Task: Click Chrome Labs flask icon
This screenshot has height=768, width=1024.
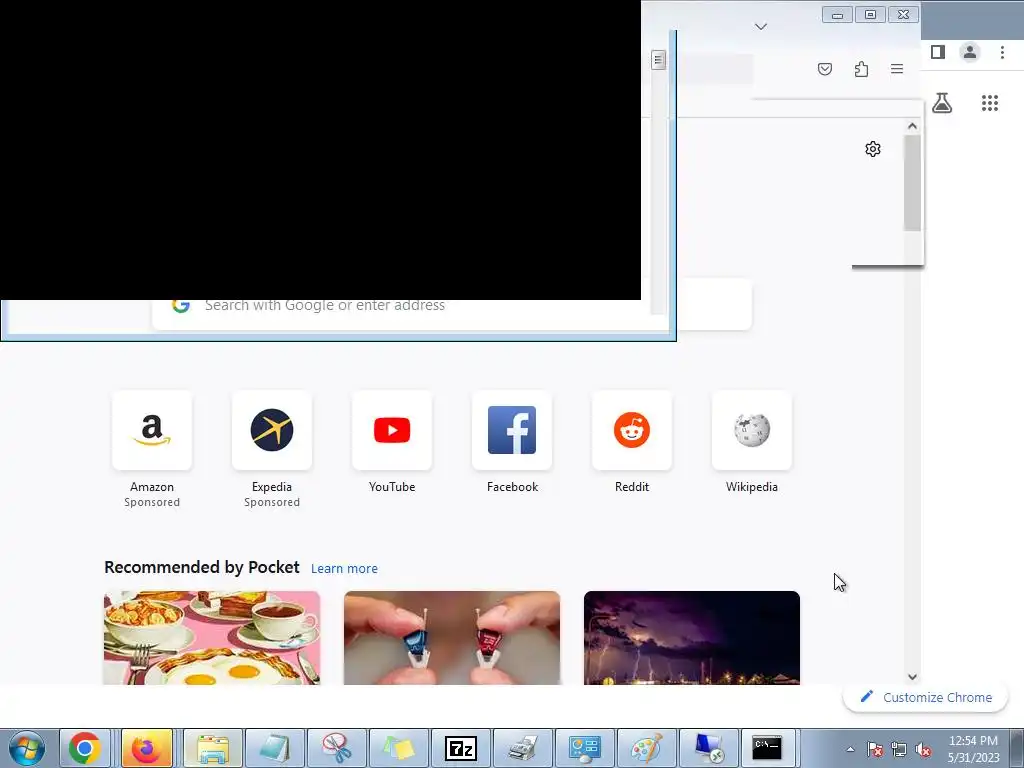Action: (x=942, y=103)
